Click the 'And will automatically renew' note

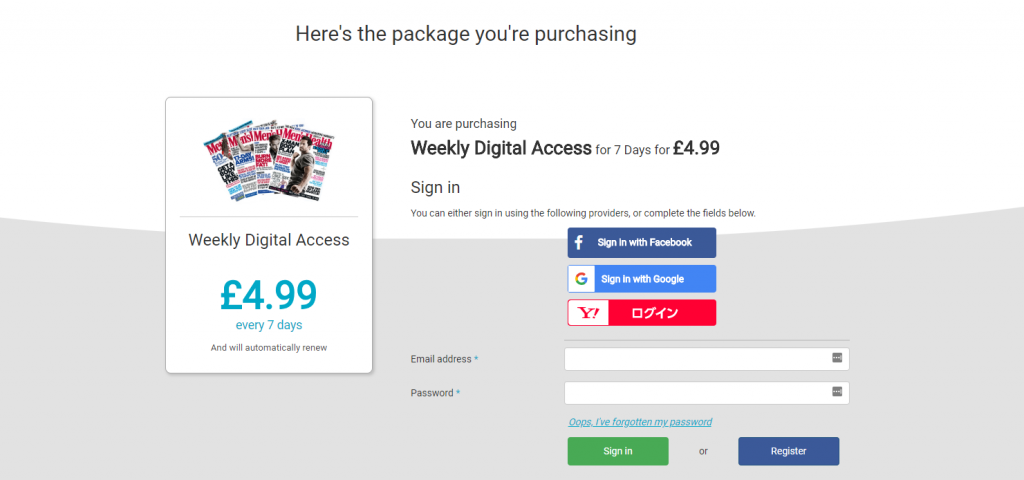click(268, 348)
